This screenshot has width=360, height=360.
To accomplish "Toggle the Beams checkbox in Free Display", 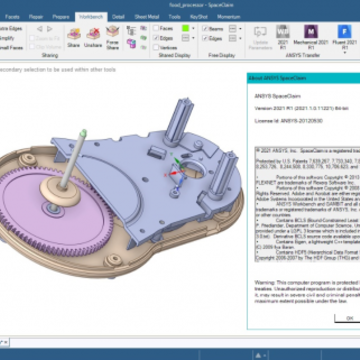I will (x=205, y=29).
